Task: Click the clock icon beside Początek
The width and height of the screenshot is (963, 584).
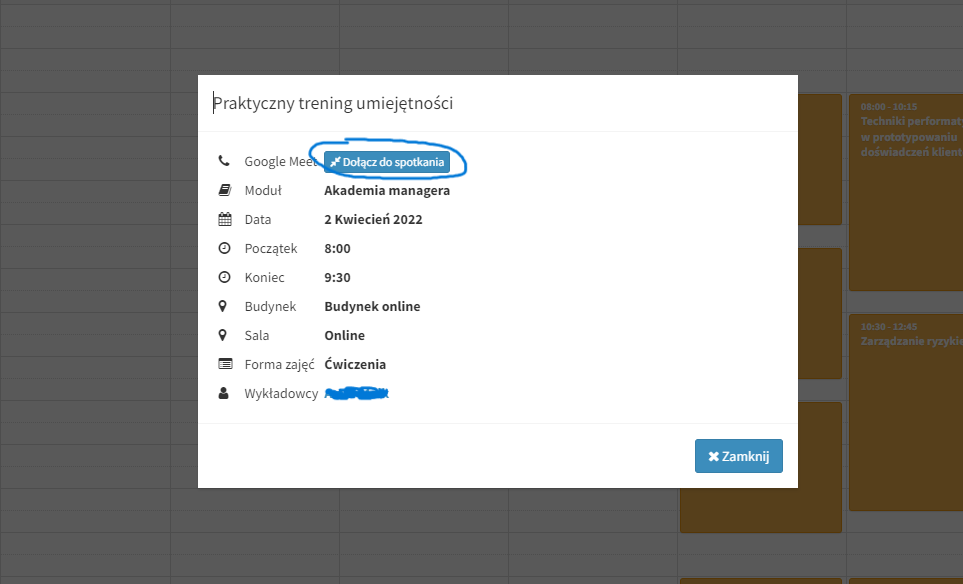Action: coord(224,248)
